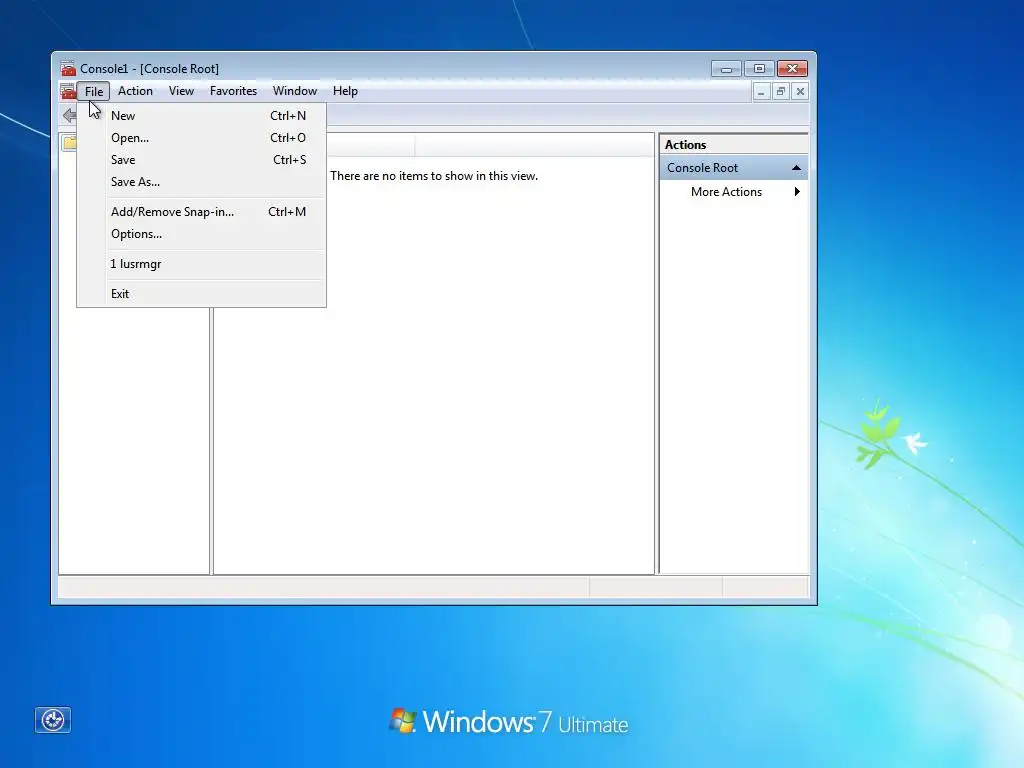This screenshot has width=1024, height=768.
Task: Click the MMC console icon in the title bar
Action: tap(68, 69)
